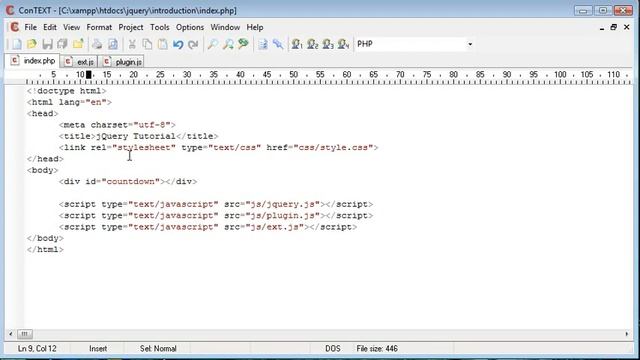Open the Window menu

[225, 27]
